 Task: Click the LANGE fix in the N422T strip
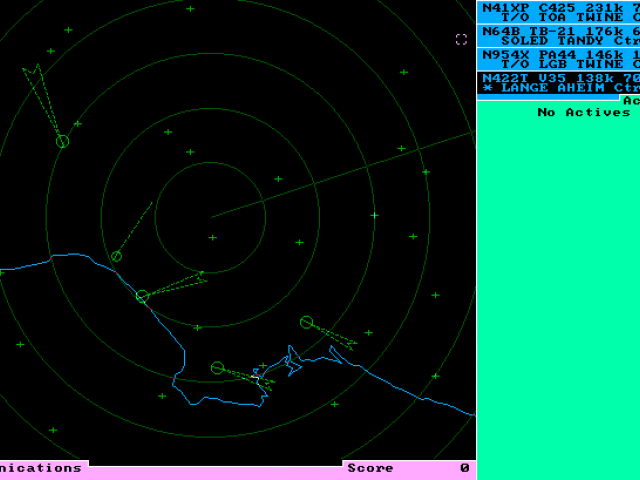coord(524,88)
